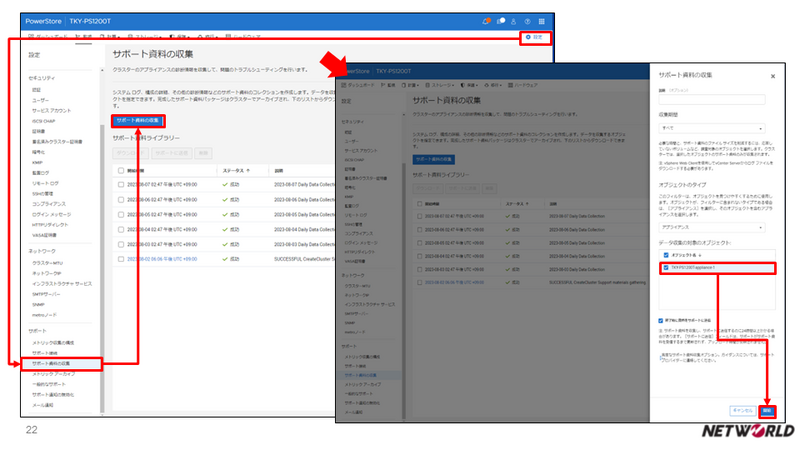800x450 pixels.
Task: Open the 収集期間 dropdown showing すべて
Action: (x=712, y=128)
